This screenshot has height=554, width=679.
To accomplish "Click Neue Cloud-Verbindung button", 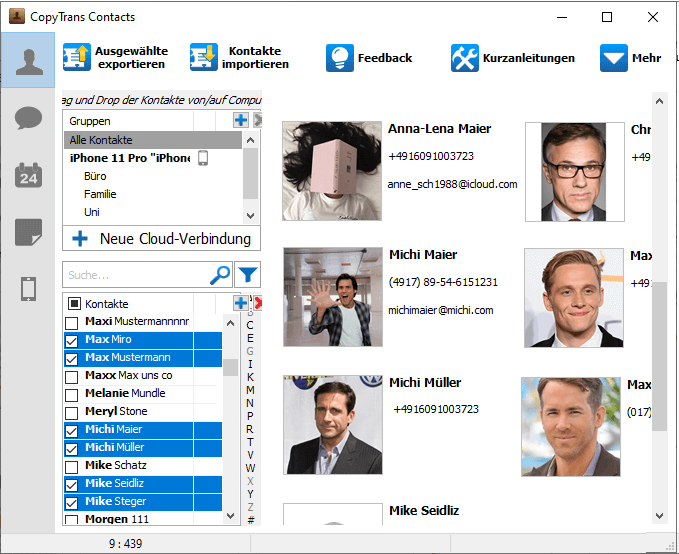I will [162, 239].
